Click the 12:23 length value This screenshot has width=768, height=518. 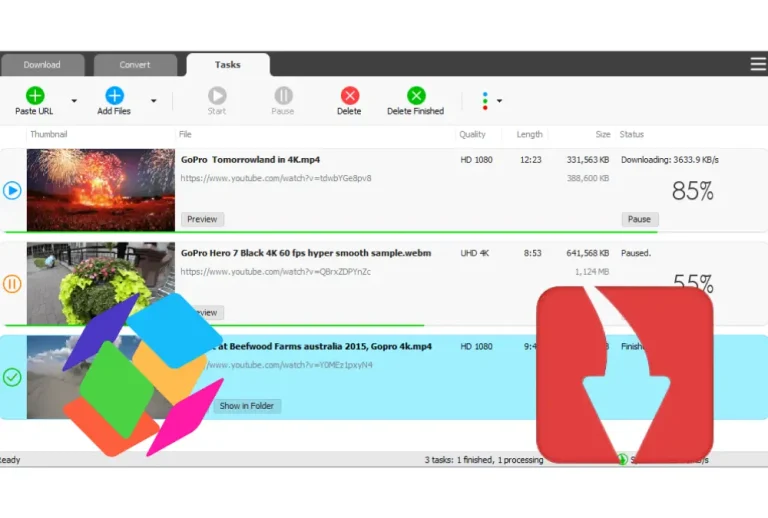(530, 160)
